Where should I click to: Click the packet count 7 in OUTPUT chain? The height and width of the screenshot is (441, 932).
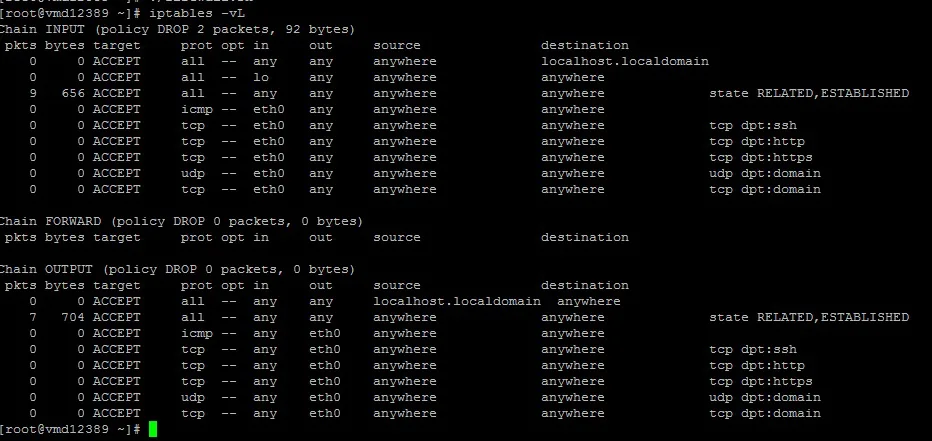[33, 317]
